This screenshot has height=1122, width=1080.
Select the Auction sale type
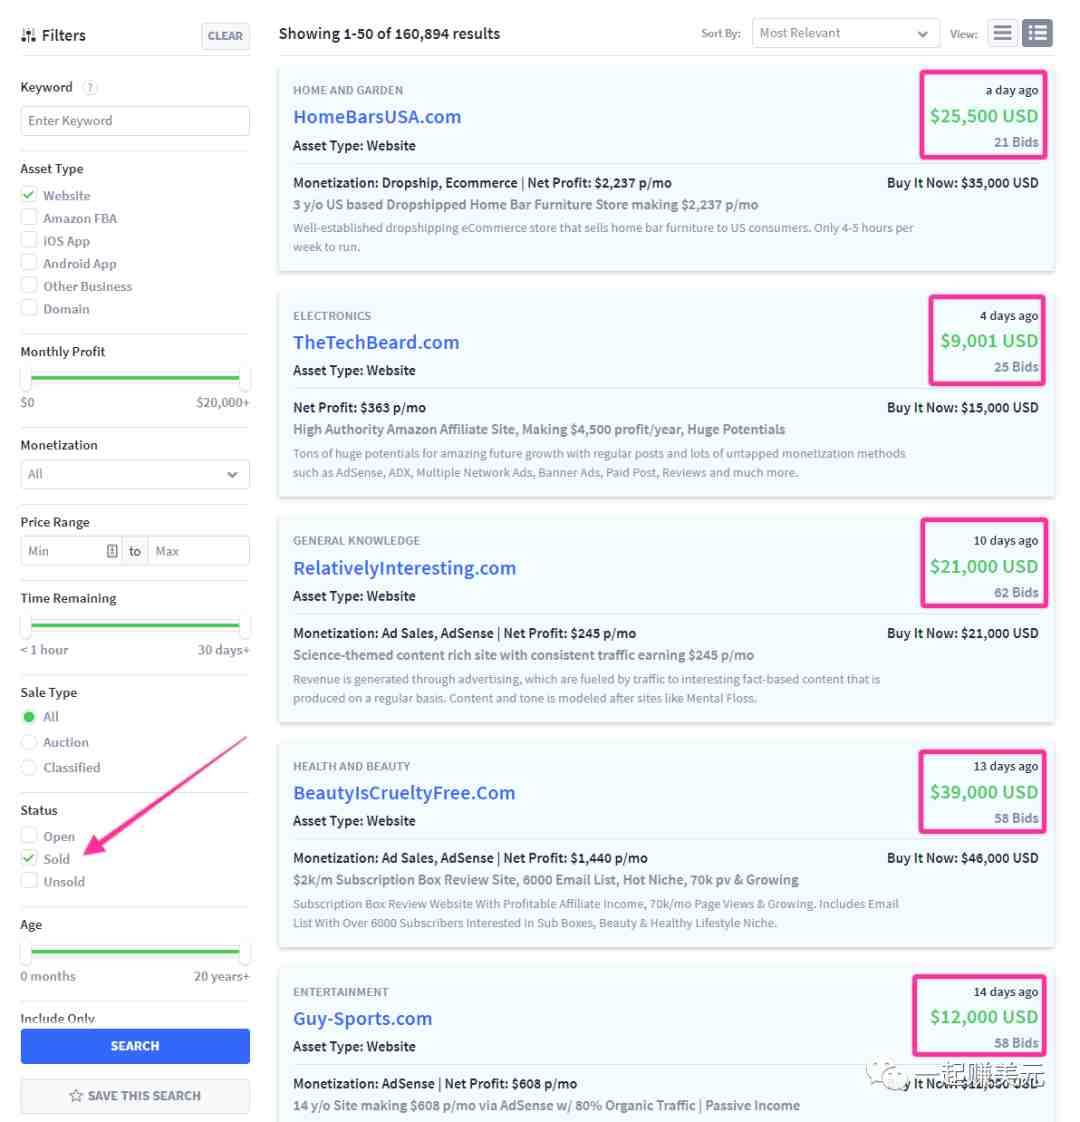[29, 742]
